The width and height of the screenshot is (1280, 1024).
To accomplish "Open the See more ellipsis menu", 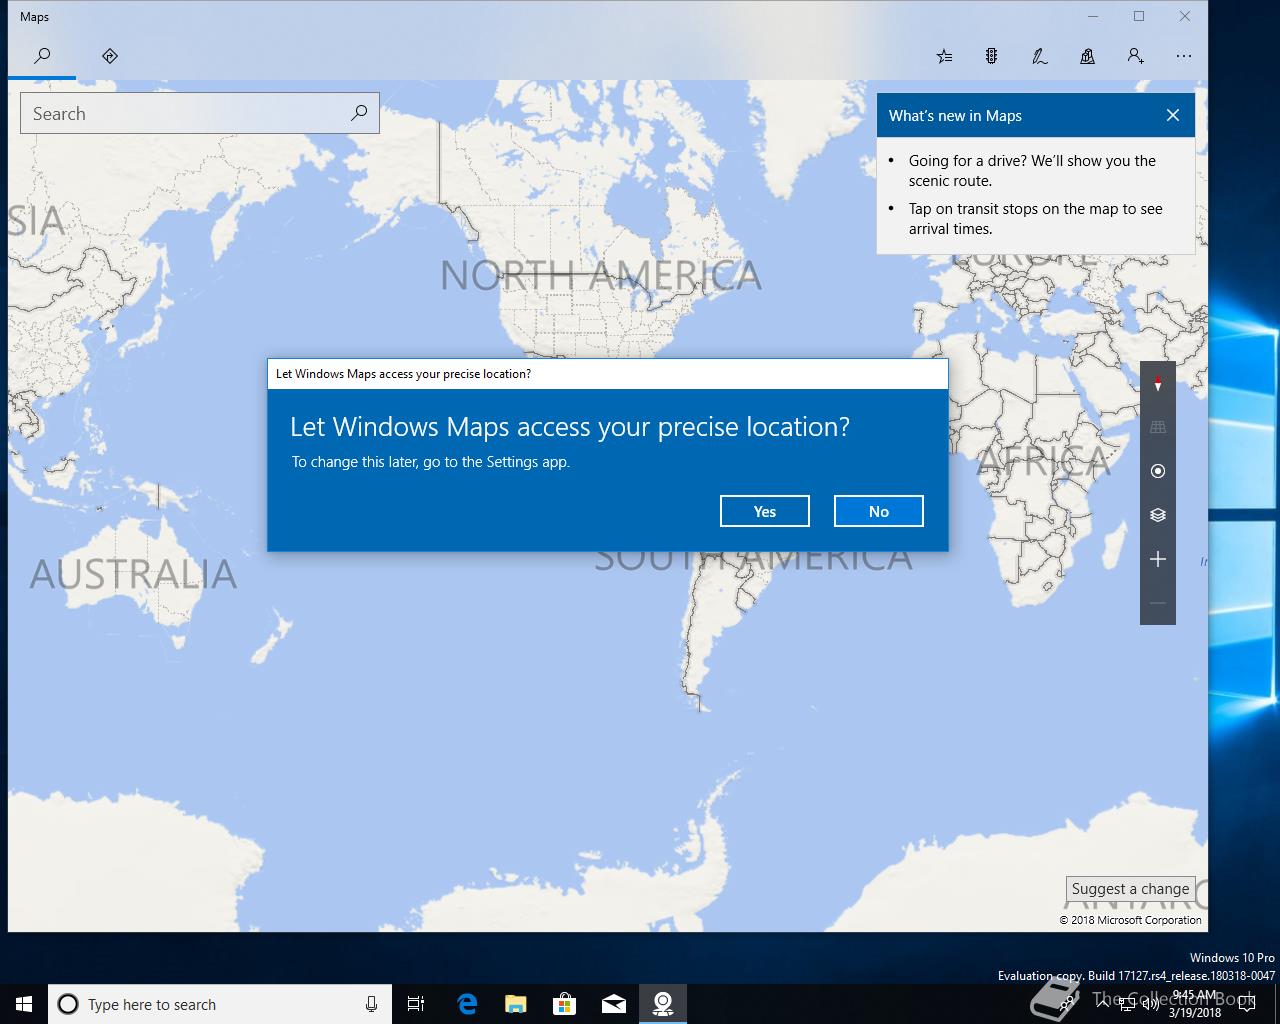I will (x=1184, y=57).
